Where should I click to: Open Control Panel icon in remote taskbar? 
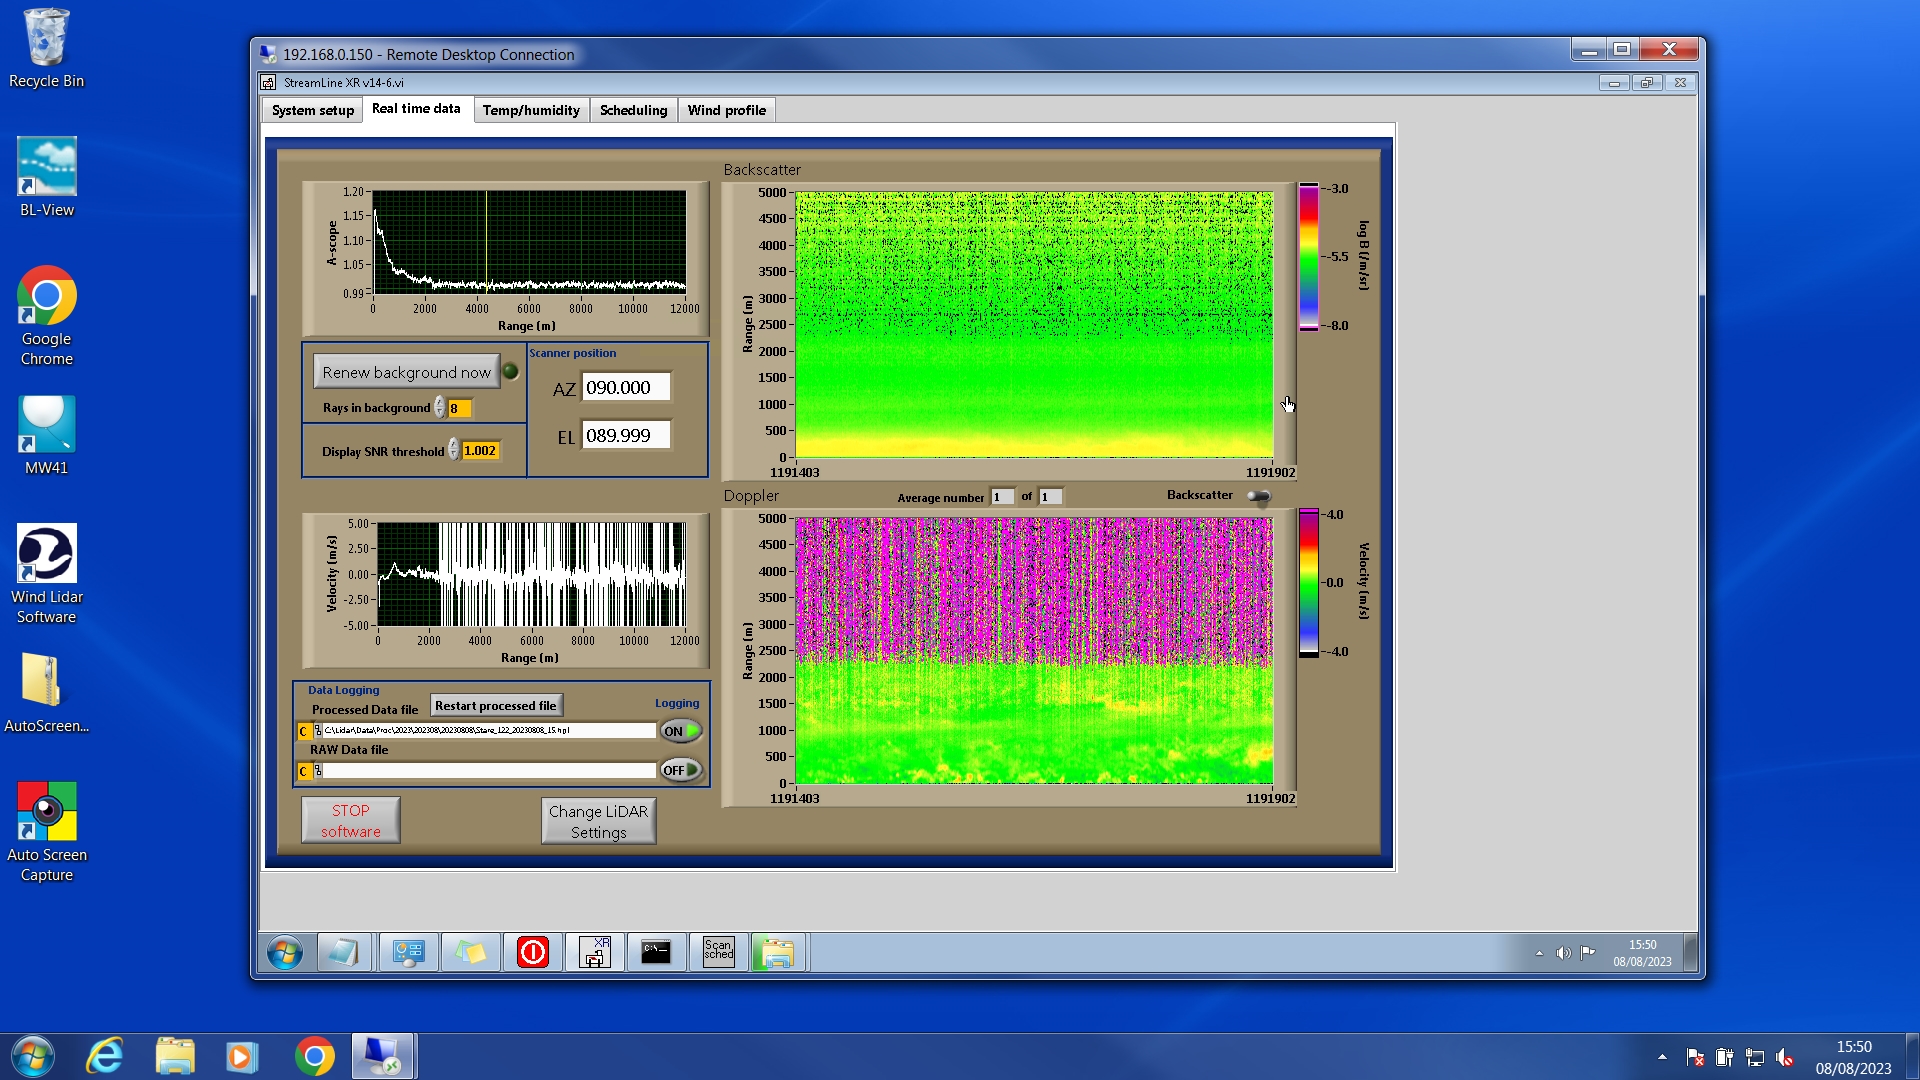[408, 952]
